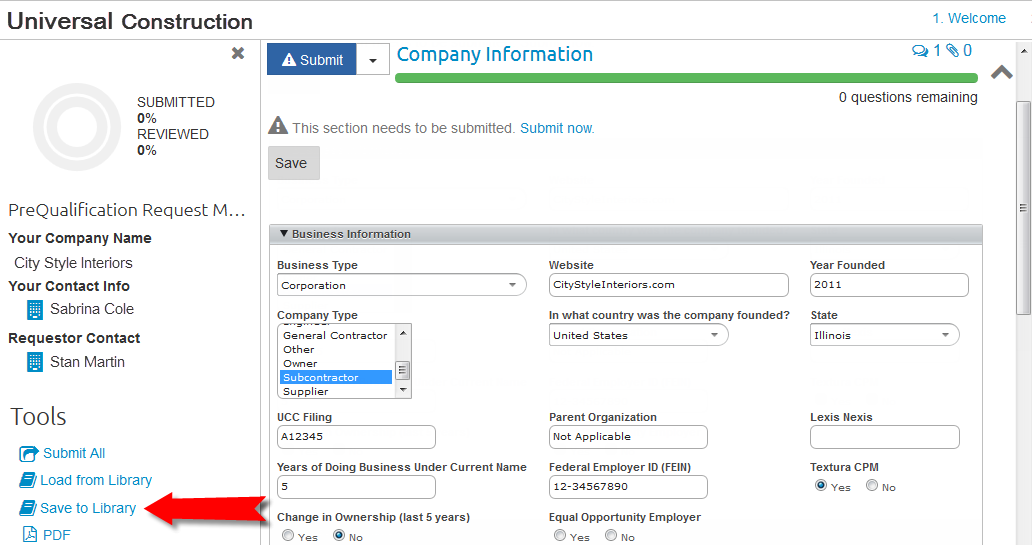The width and height of the screenshot is (1032, 545).
Task: Click the PreQualification Request title text
Action: [x=126, y=210]
